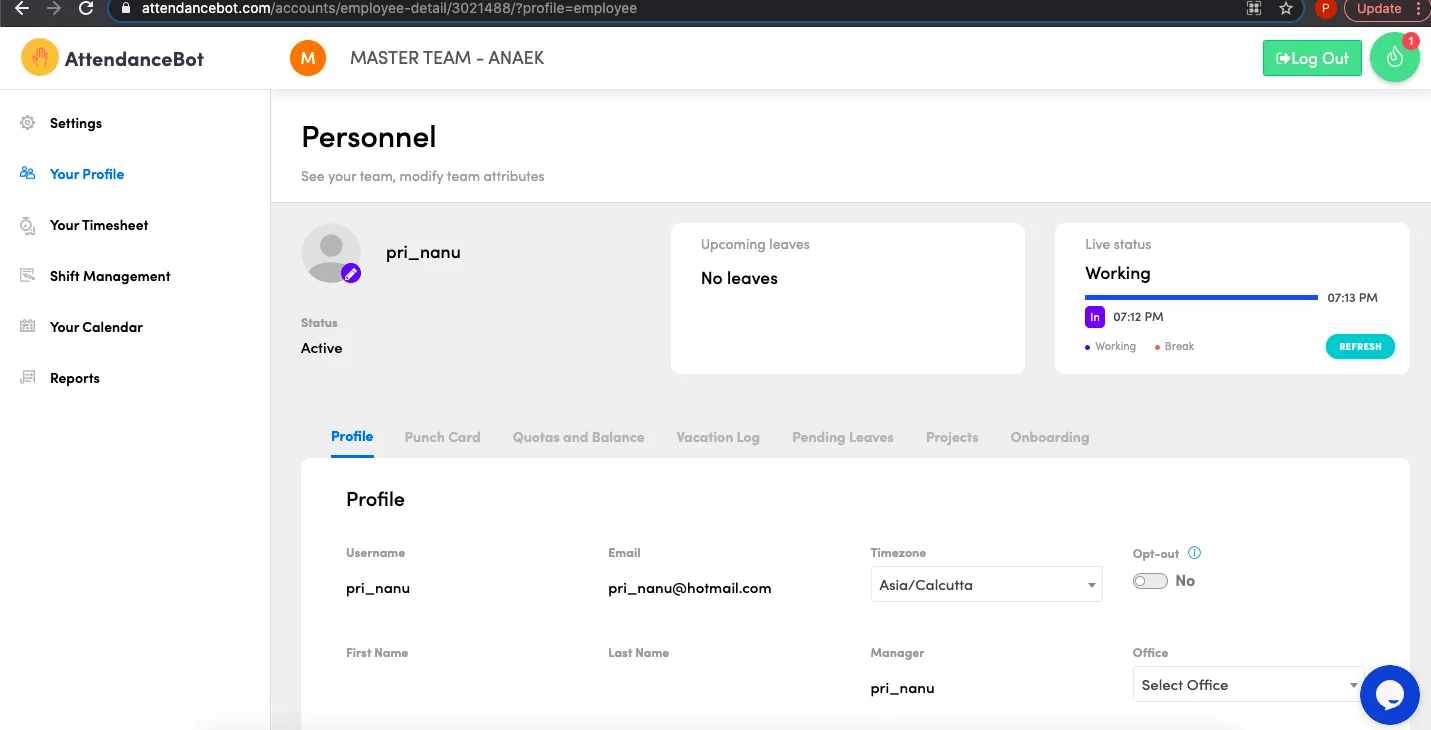The image size is (1431, 730).
Task: Click the orange M team avatar
Action: coord(308,58)
